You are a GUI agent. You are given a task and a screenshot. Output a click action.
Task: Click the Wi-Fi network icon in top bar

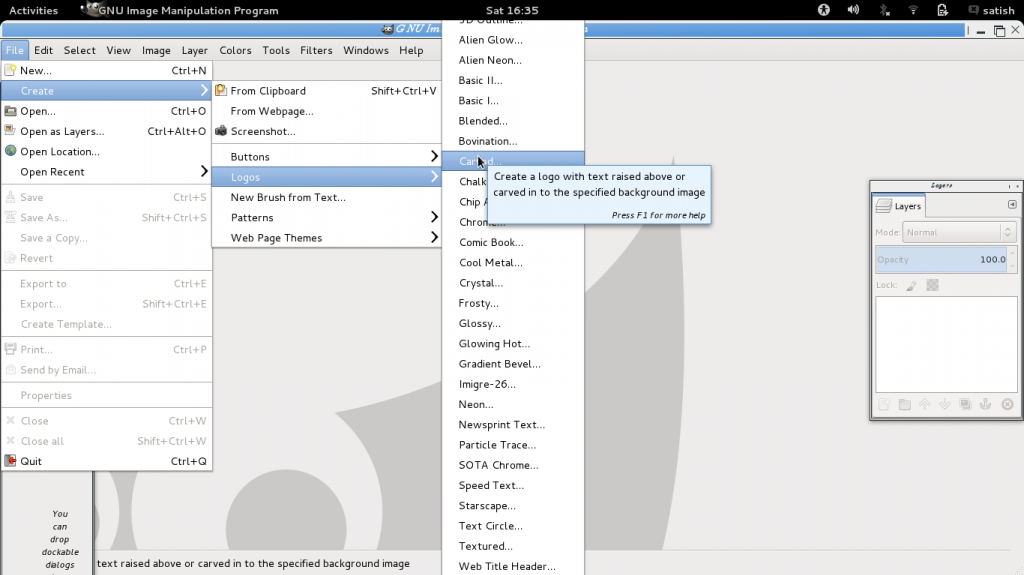913,10
